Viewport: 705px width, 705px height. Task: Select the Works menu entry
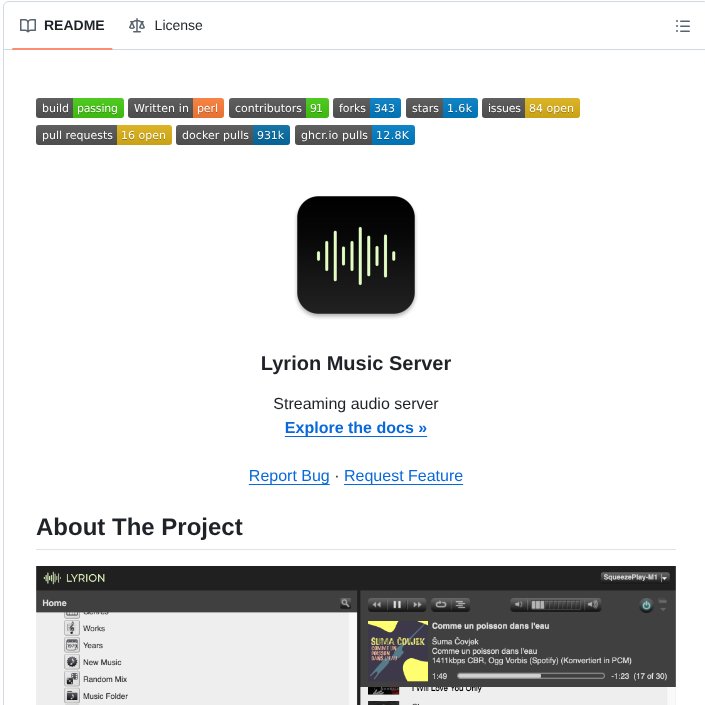coord(94,628)
